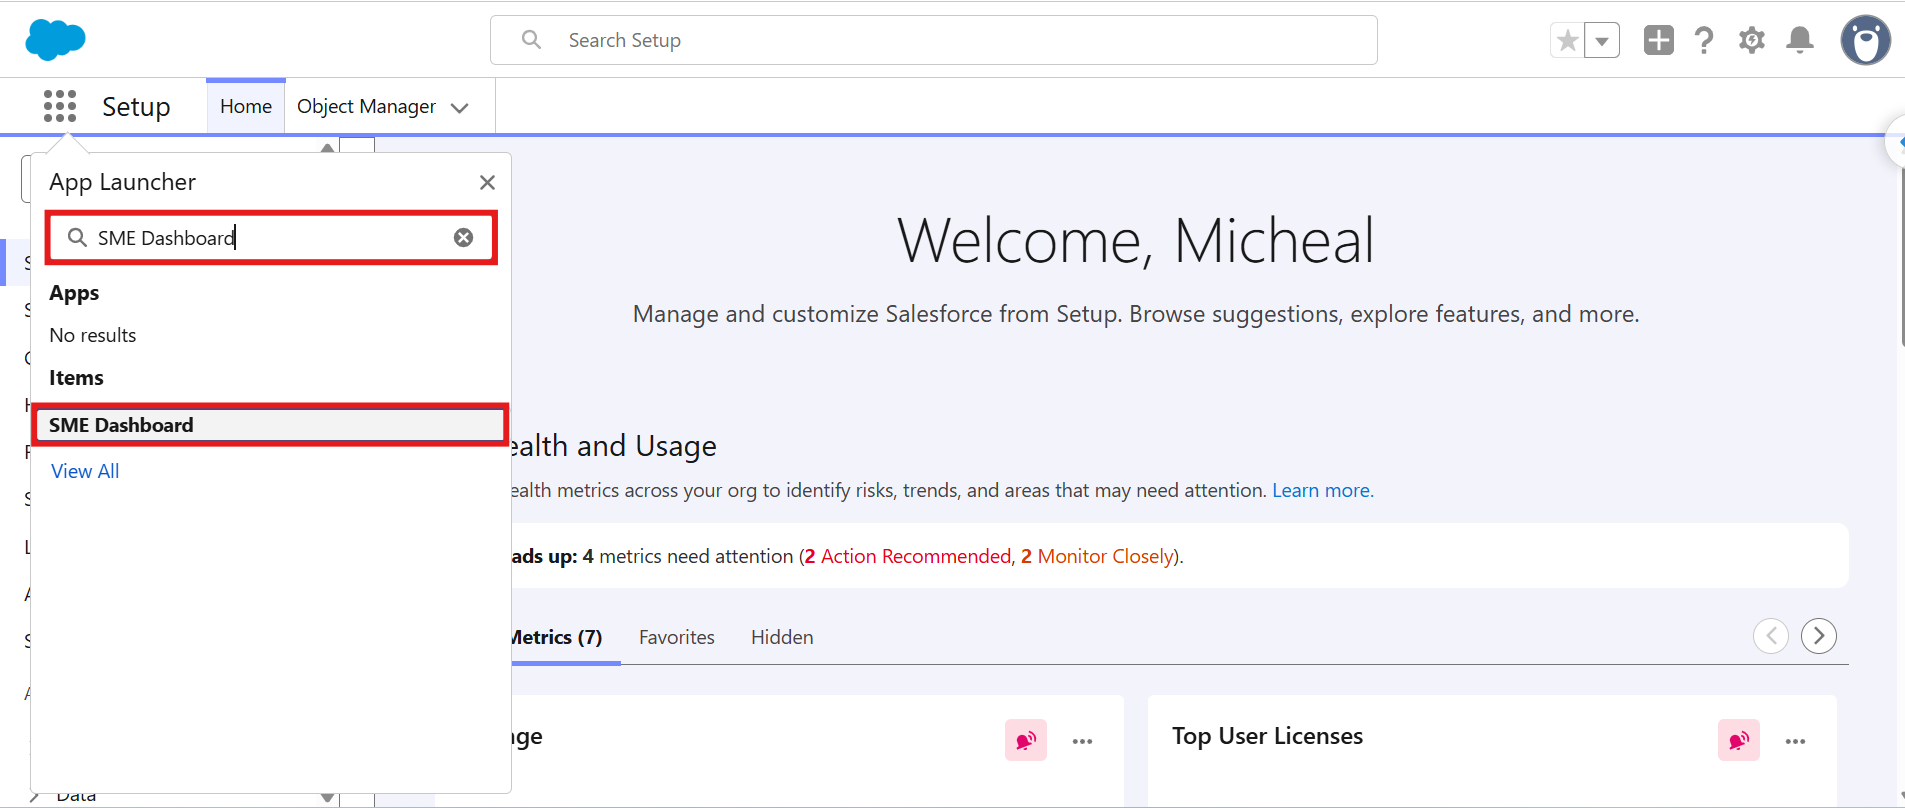Click the Welcome, Micheal heading
Screen dimensions: 1905x808
(x=1136, y=241)
